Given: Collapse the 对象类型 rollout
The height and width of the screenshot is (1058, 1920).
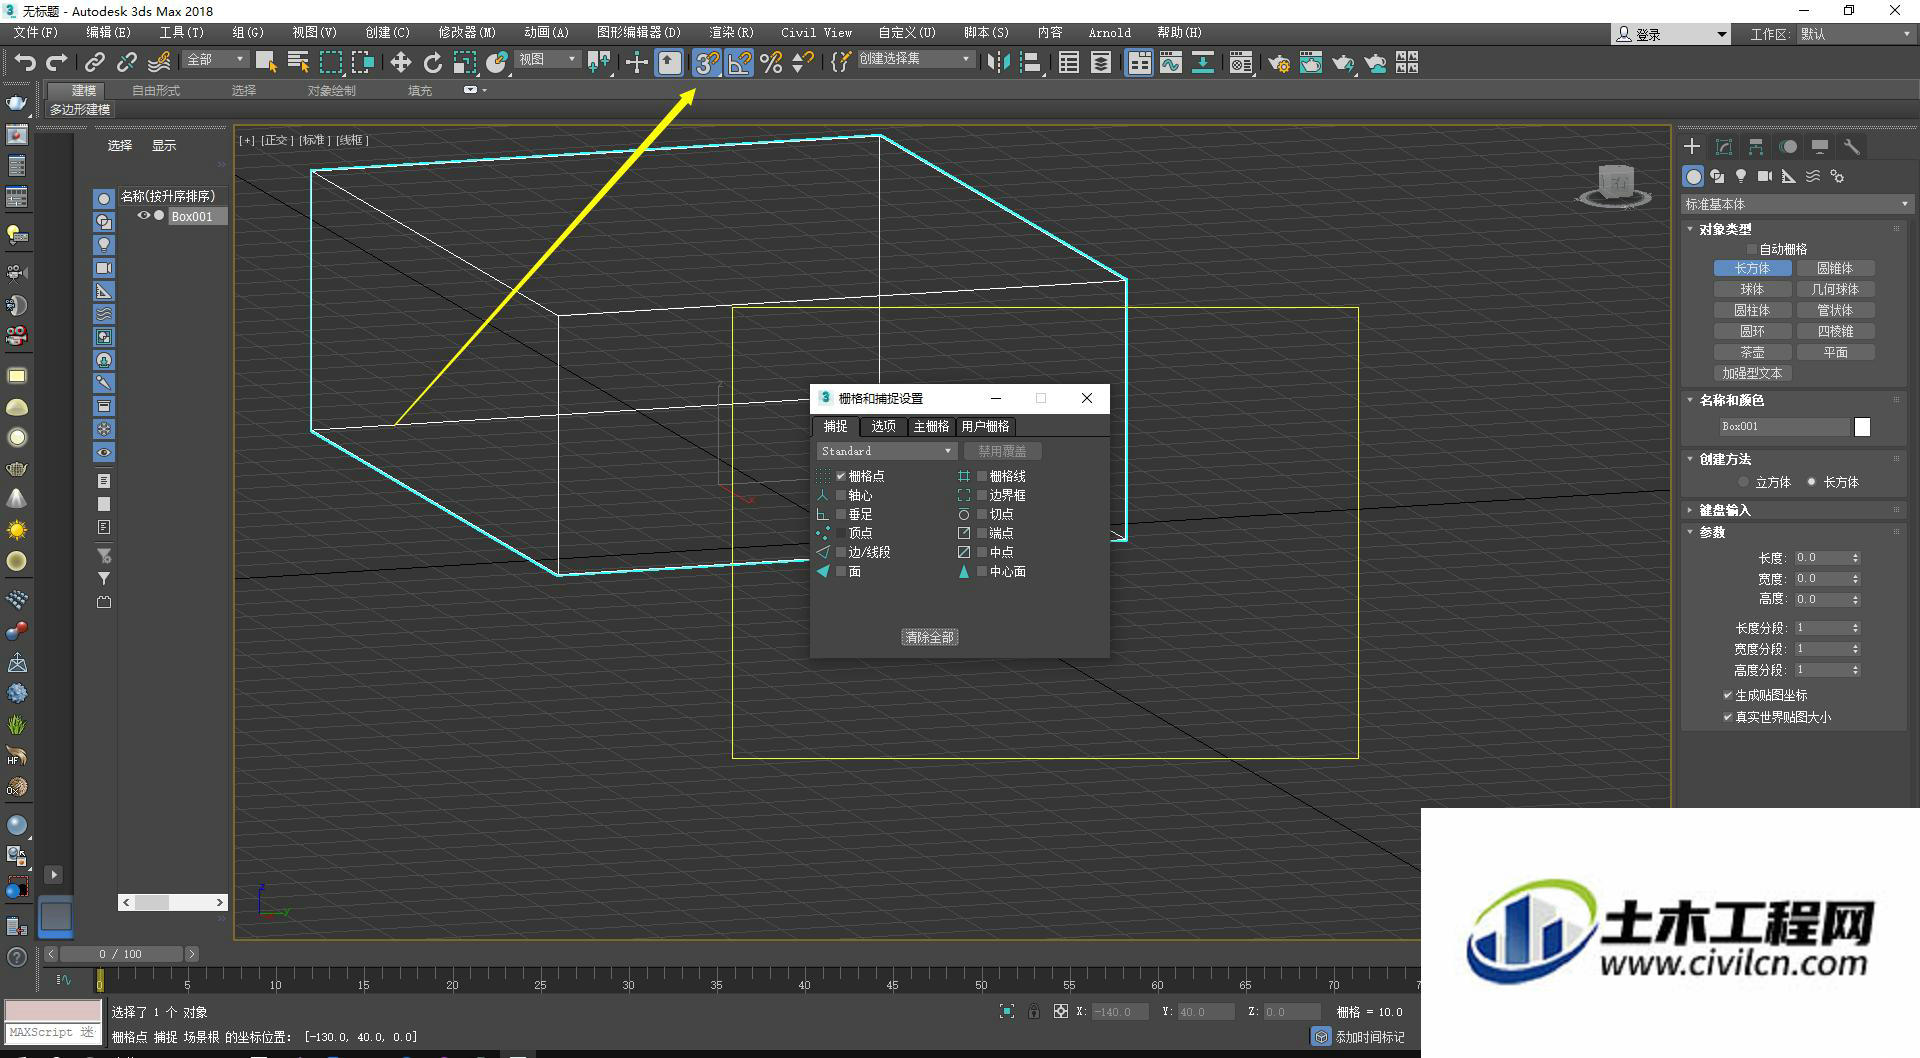Looking at the screenshot, I should click(1725, 229).
